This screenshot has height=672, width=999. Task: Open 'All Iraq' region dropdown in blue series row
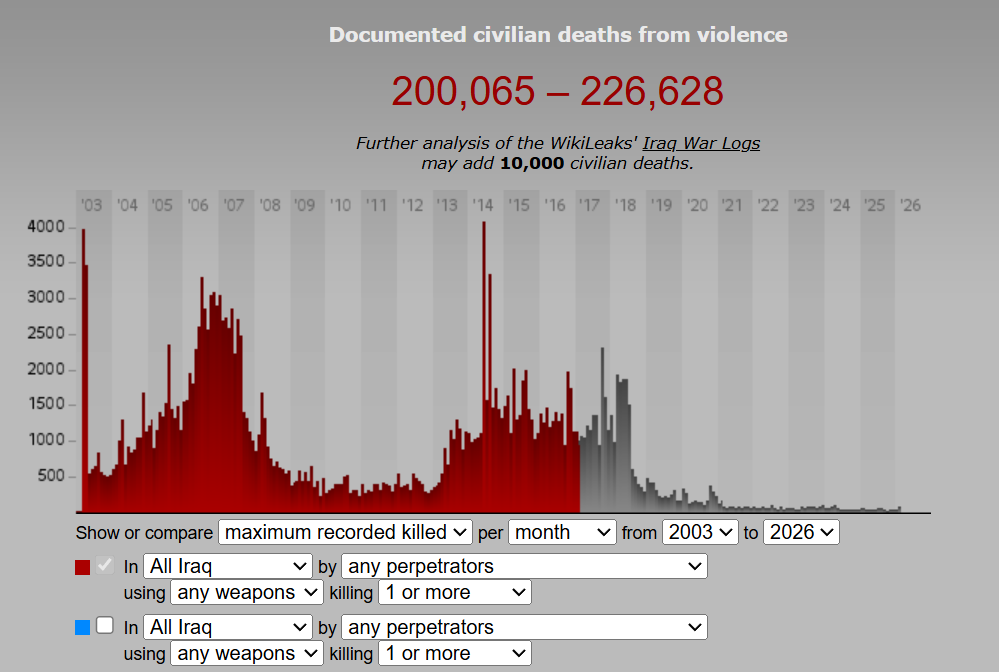pyautogui.click(x=227, y=627)
